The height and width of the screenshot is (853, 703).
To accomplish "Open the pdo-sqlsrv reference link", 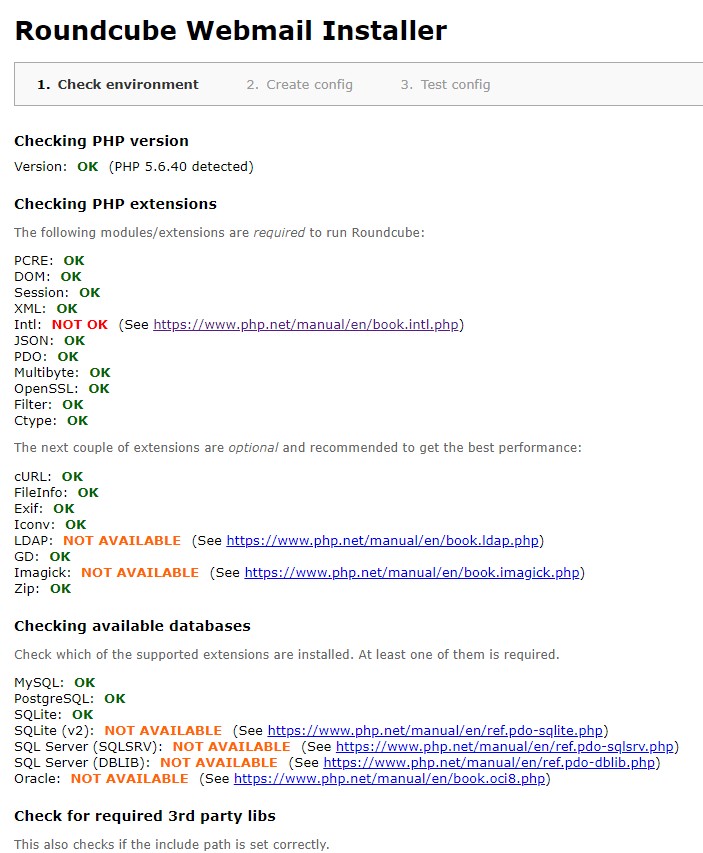I will 505,747.
